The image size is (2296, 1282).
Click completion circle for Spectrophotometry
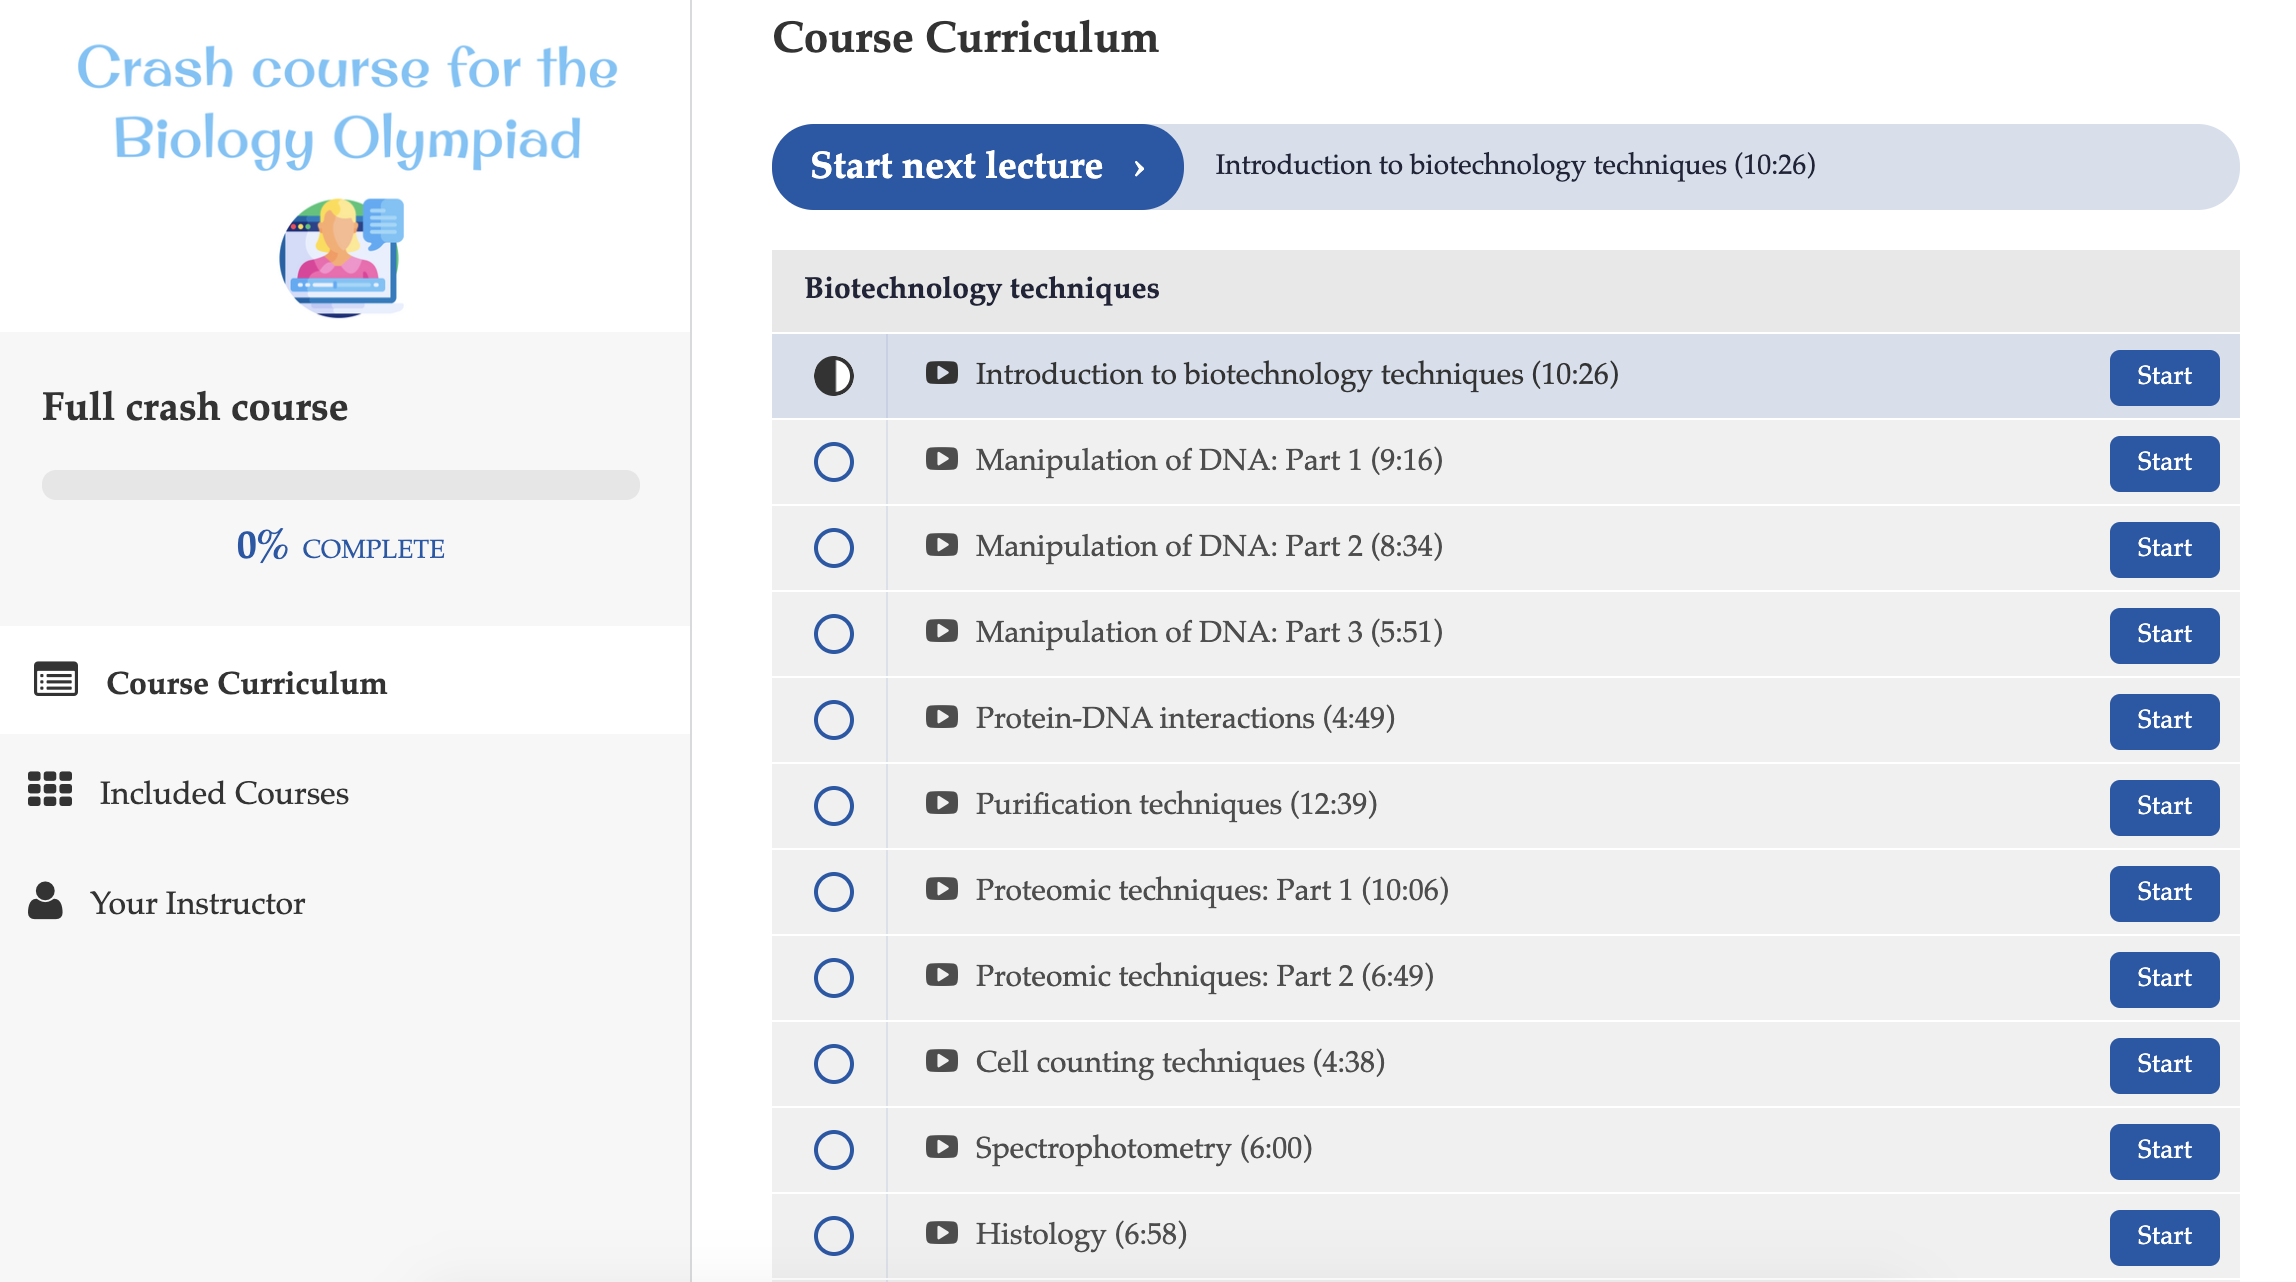tap(833, 1150)
